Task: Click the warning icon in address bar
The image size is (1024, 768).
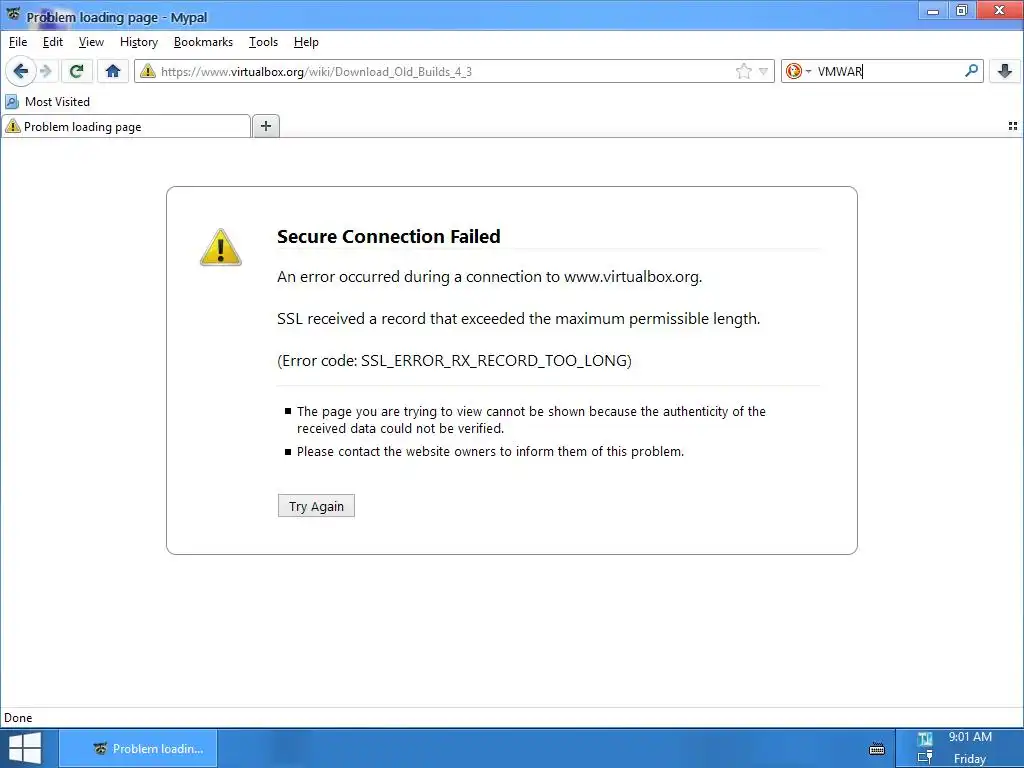Action: tap(148, 71)
